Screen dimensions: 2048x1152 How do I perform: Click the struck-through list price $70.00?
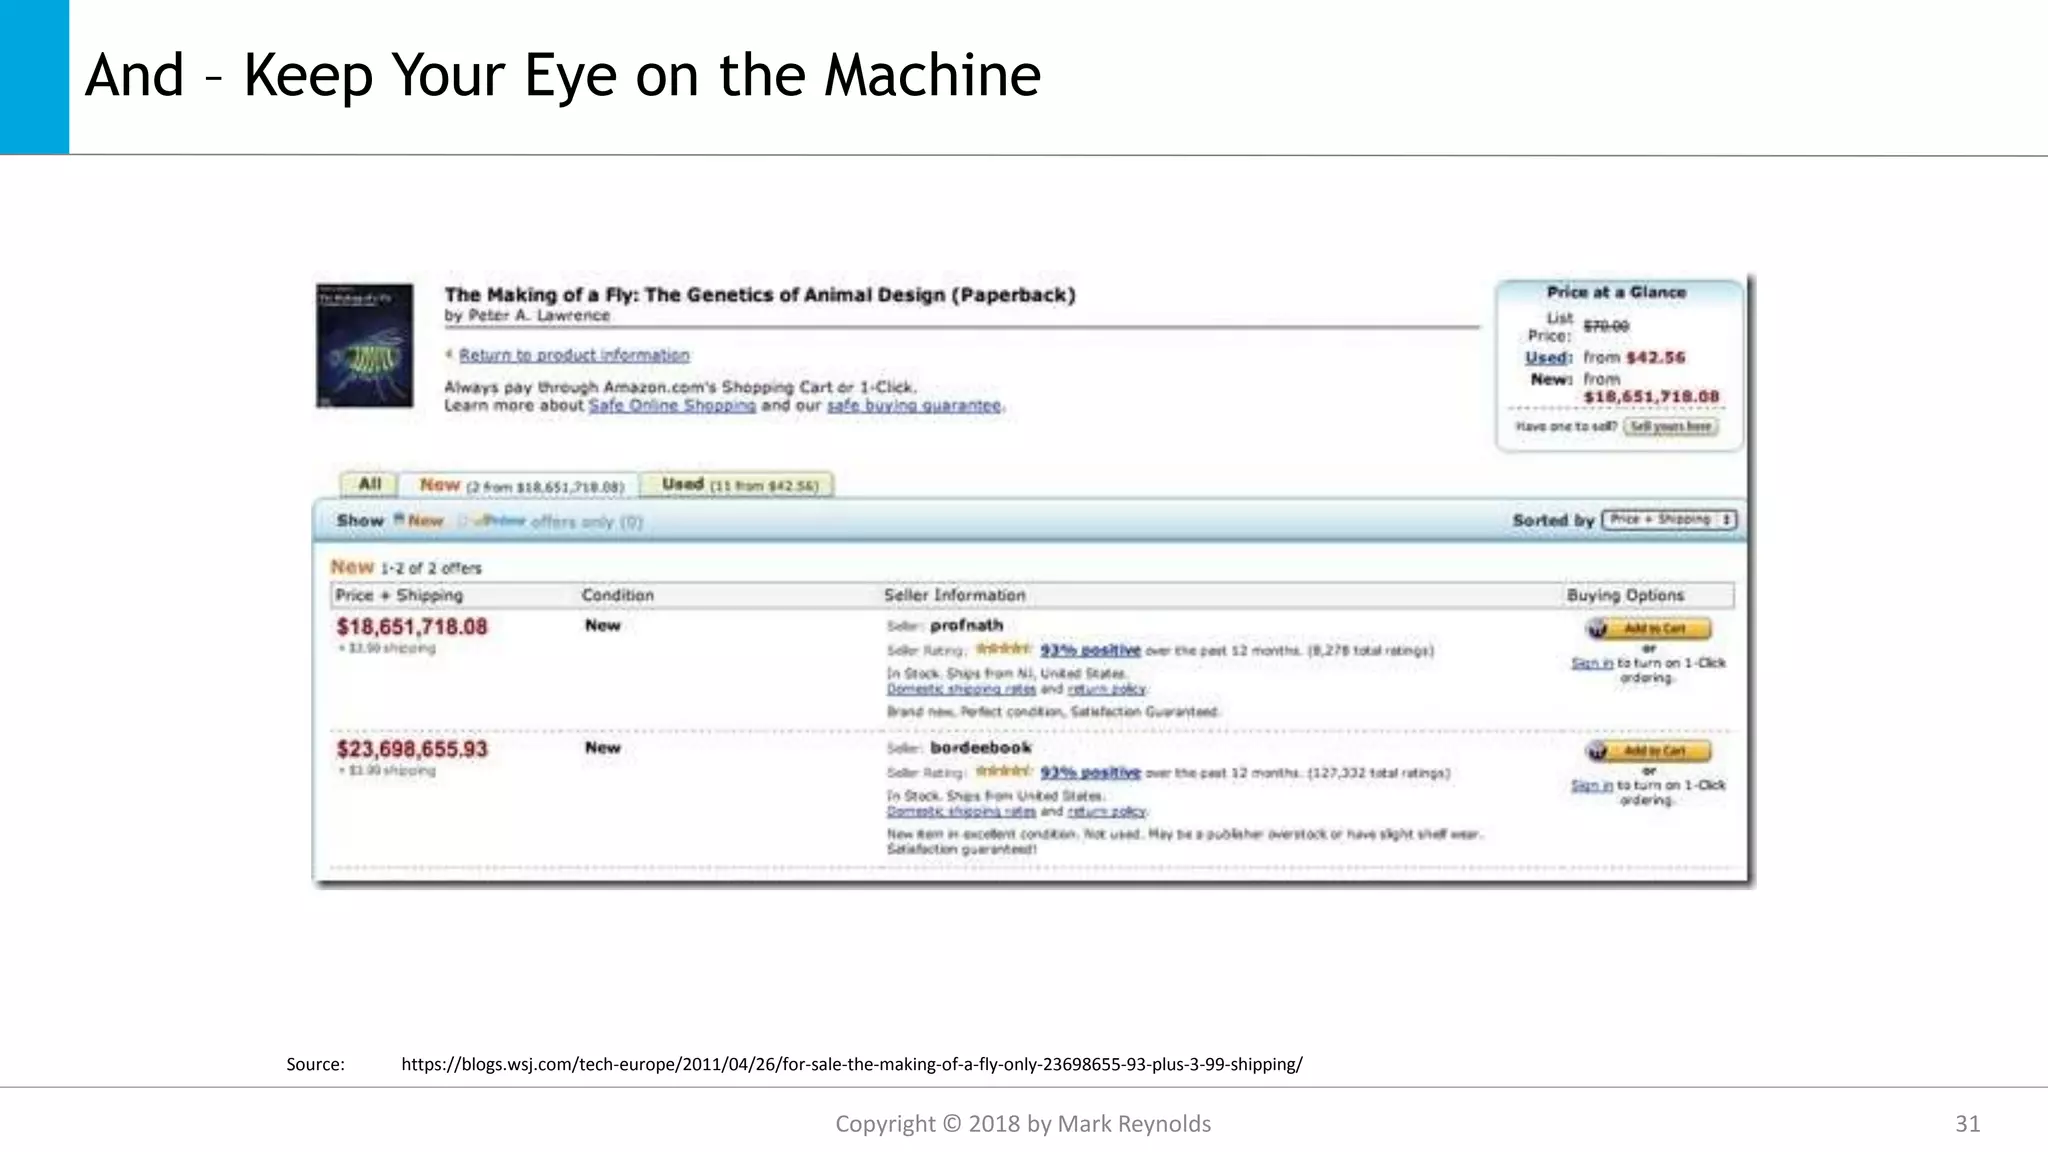coord(1606,326)
